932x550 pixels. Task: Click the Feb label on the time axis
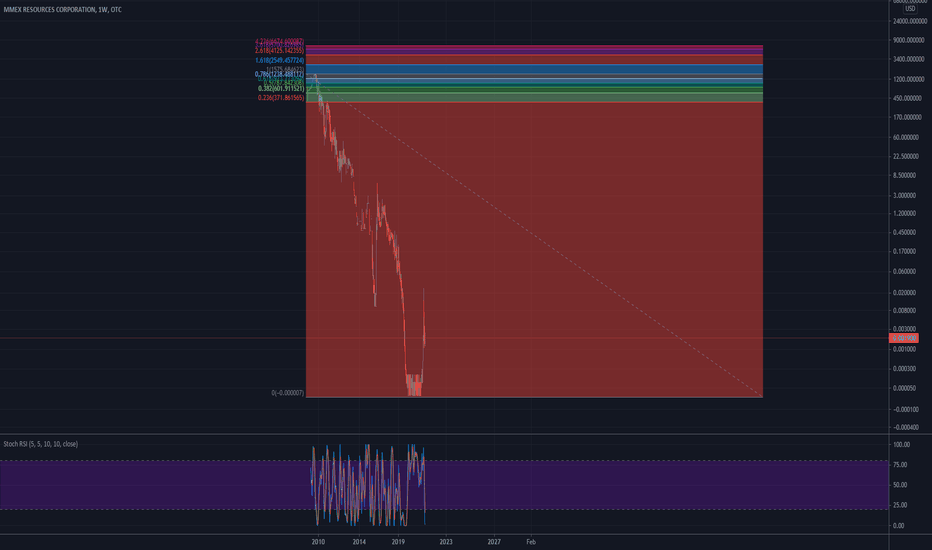[531, 542]
